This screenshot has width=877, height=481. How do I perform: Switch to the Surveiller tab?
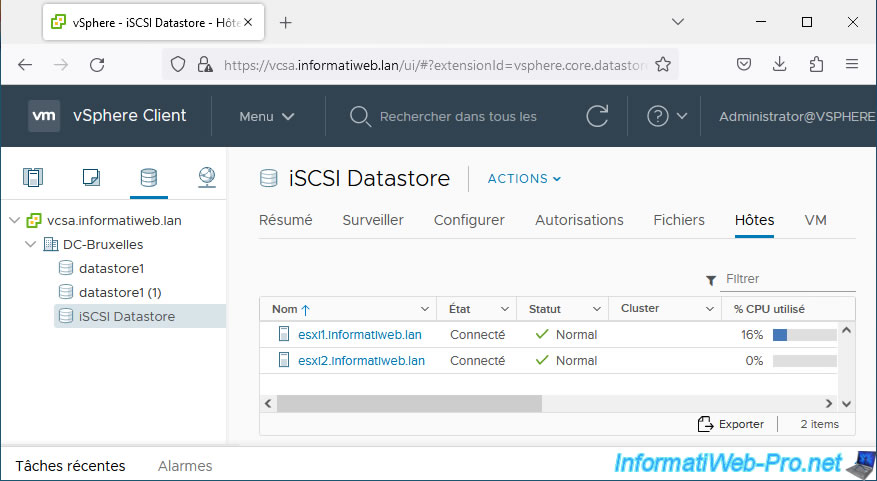373,220
